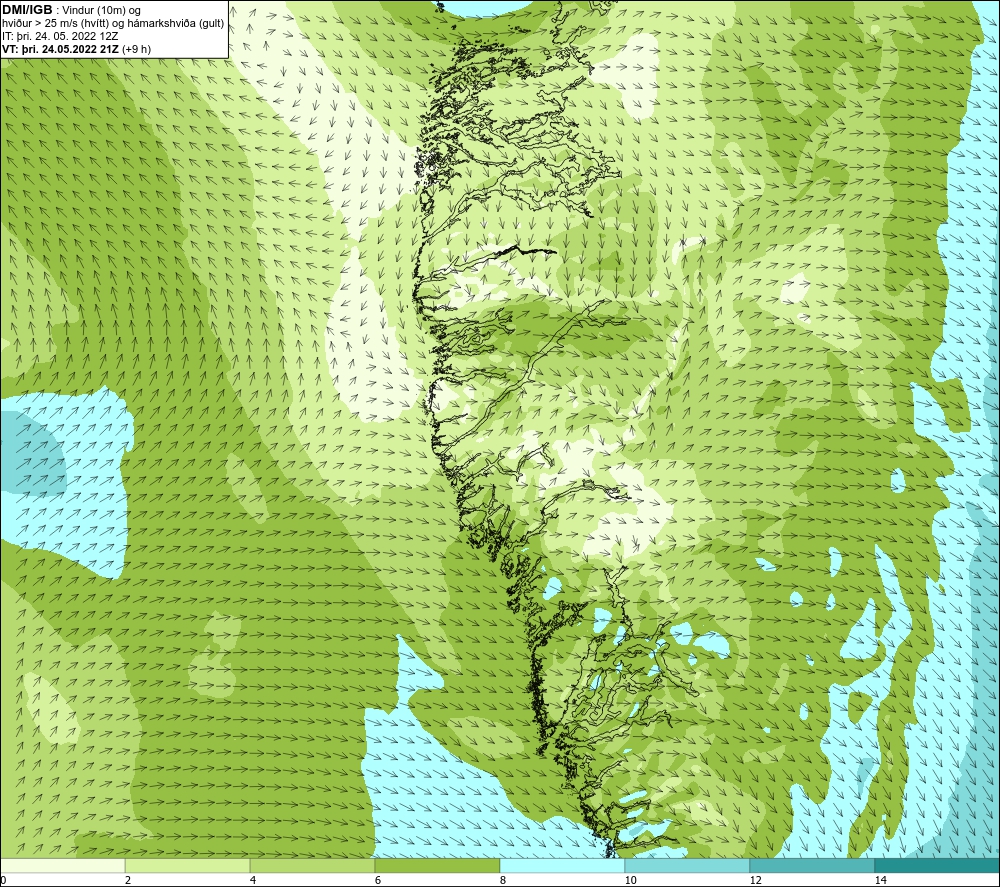
Task: Click the legend scale value '14'
Action: pyautogui.click(x=881, y=880)
